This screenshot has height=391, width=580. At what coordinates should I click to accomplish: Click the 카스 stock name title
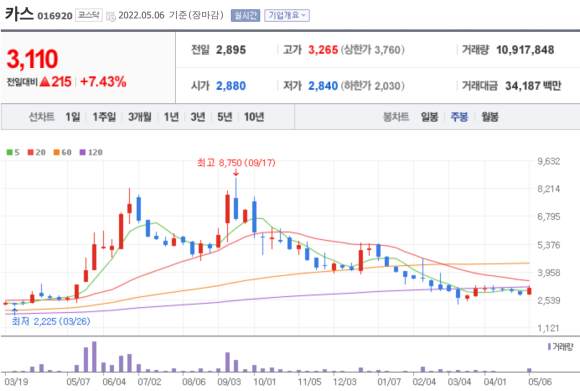pos(18,14)
